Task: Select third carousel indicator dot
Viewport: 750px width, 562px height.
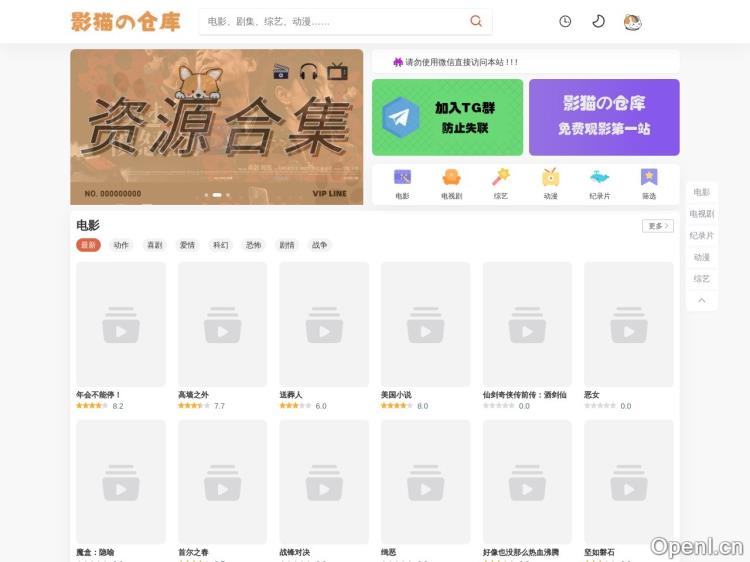Action: pyautogui.click(x=228, y=195)
